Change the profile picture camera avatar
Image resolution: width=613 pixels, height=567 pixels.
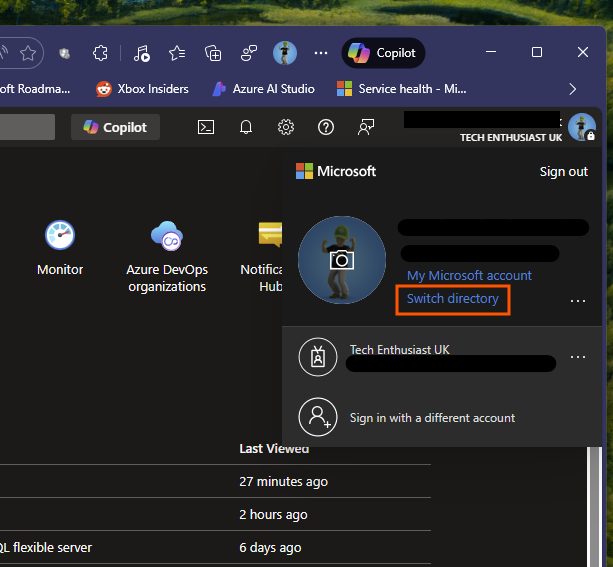tap(342, 260)
